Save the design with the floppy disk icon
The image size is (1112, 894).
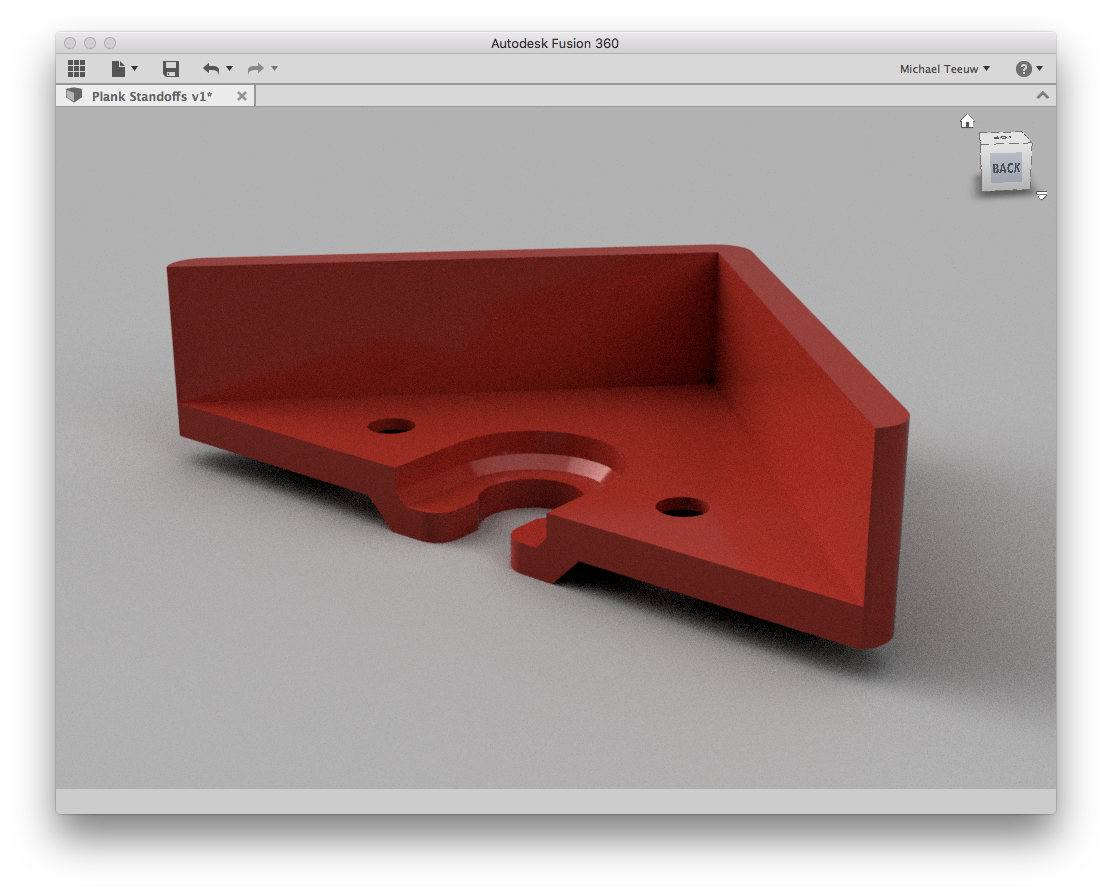tap(171, 69)
